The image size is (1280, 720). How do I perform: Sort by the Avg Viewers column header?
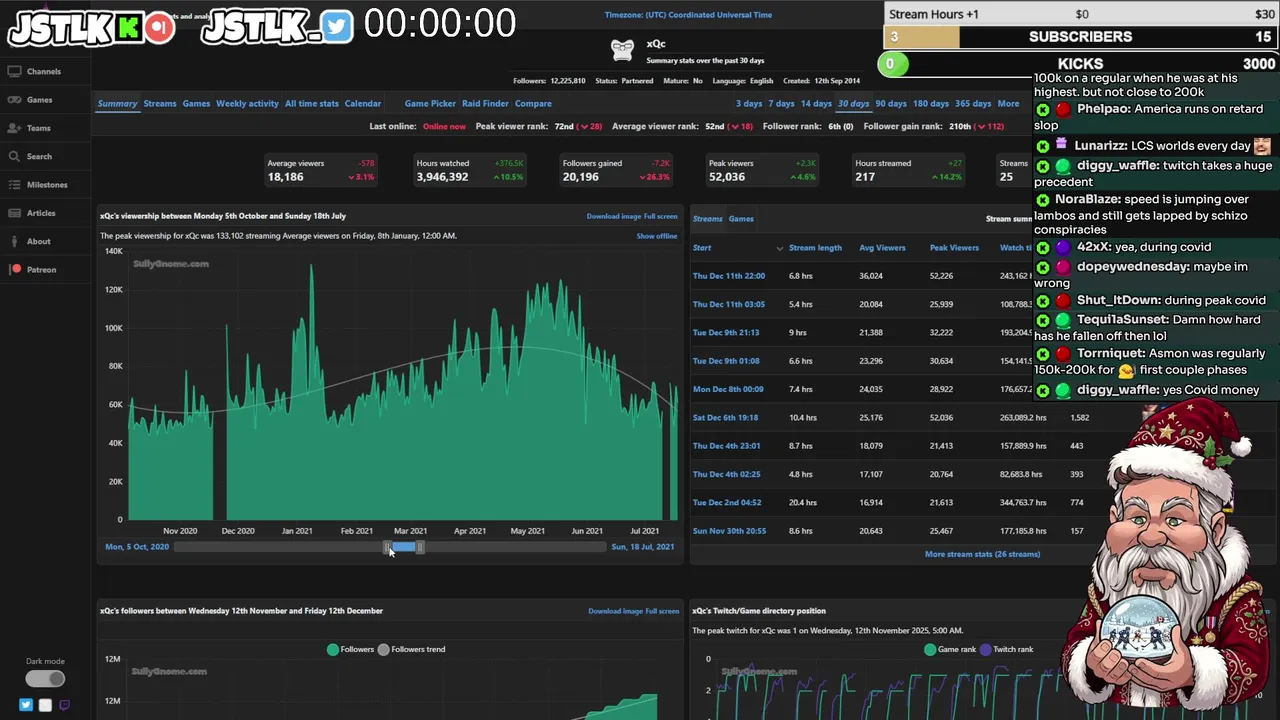(x=882, y=248)
